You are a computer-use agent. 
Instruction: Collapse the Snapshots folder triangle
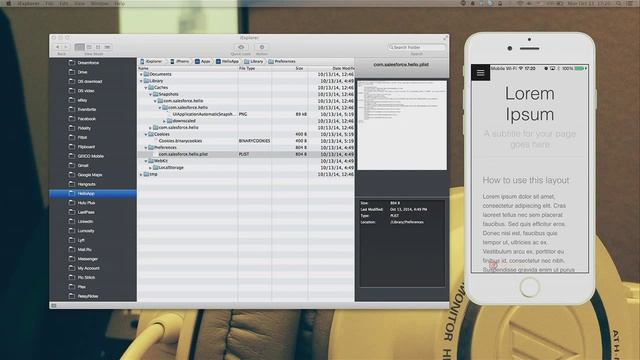pyautogui.click(x=151, y=94)
